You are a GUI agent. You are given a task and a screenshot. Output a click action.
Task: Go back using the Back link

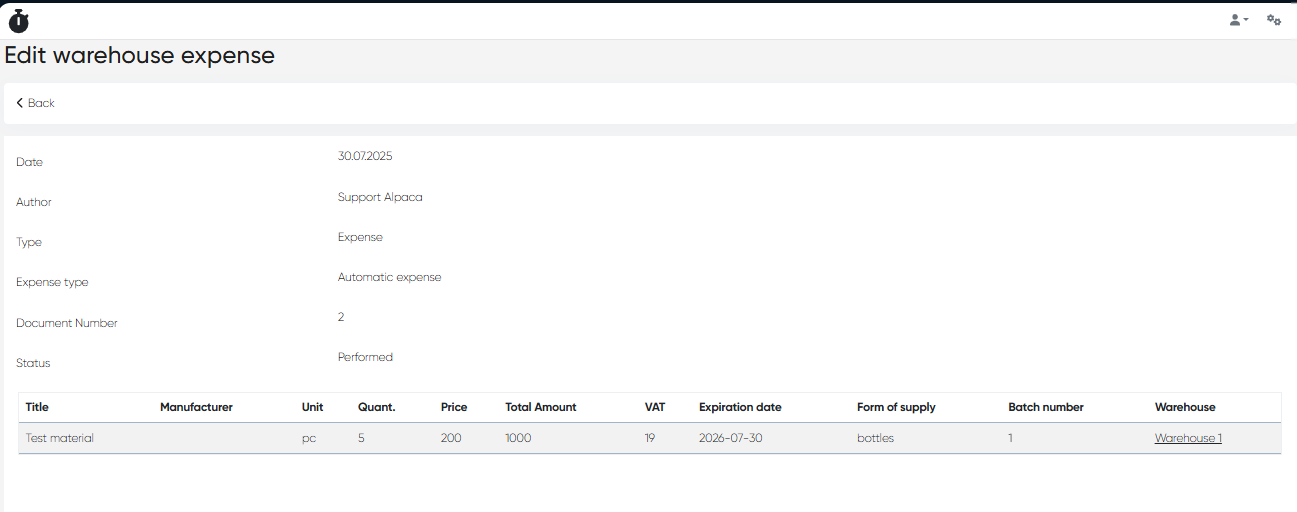tap(36, 103)
